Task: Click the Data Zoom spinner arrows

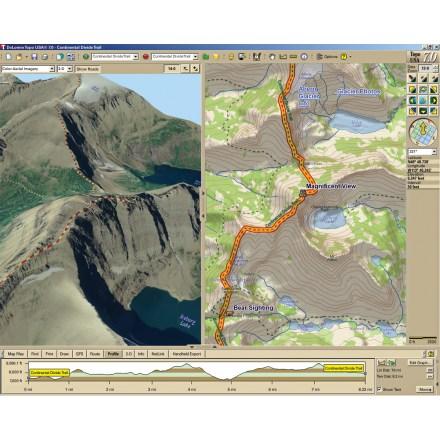Action: click(x=435, y=68)
